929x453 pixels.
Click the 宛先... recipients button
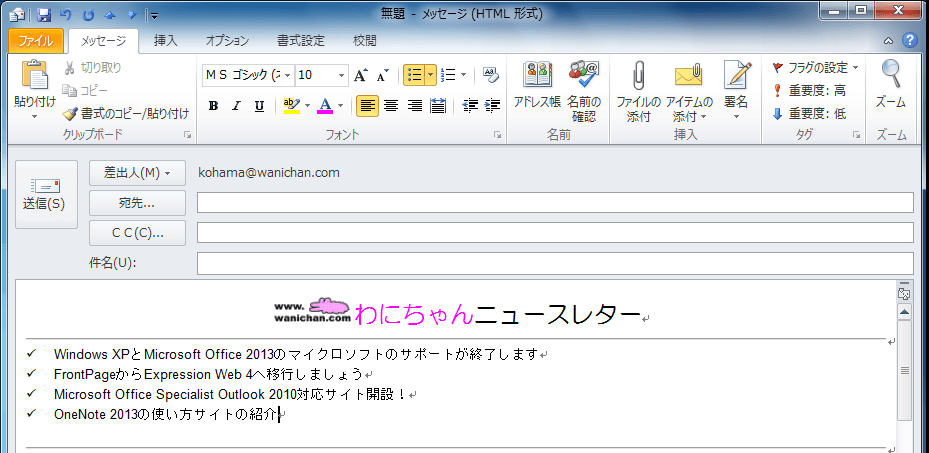click(x=137, y=203)
